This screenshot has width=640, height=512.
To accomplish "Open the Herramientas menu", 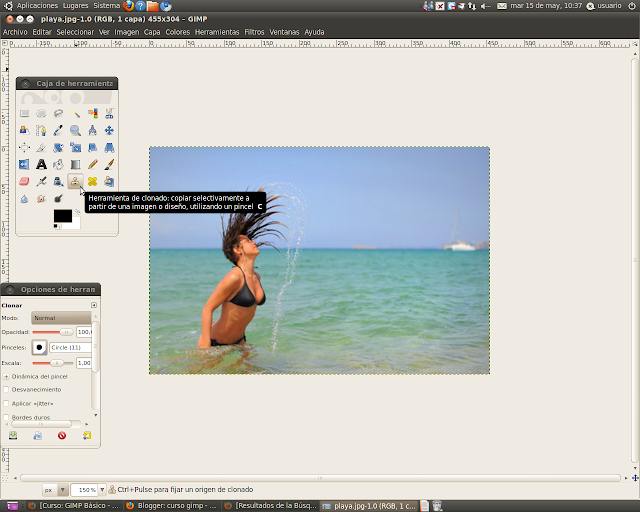I will point(217,32).
